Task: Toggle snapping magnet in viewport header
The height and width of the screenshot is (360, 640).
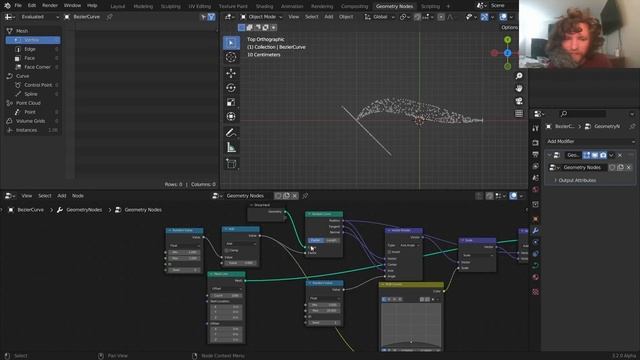Action: click(418, 17)
